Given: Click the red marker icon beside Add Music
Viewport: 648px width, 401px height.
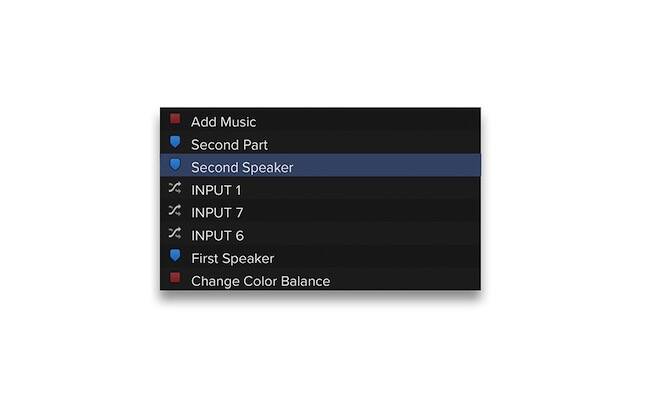Looking at the screenshot, I should pyautogui.click(x=175, y=119).
